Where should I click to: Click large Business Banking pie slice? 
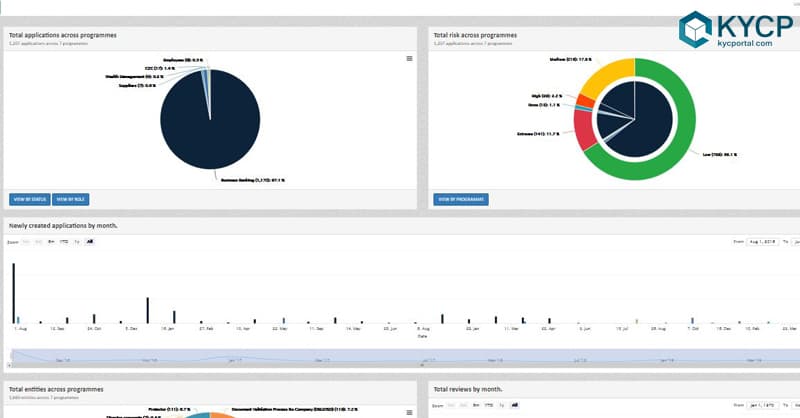210,128
